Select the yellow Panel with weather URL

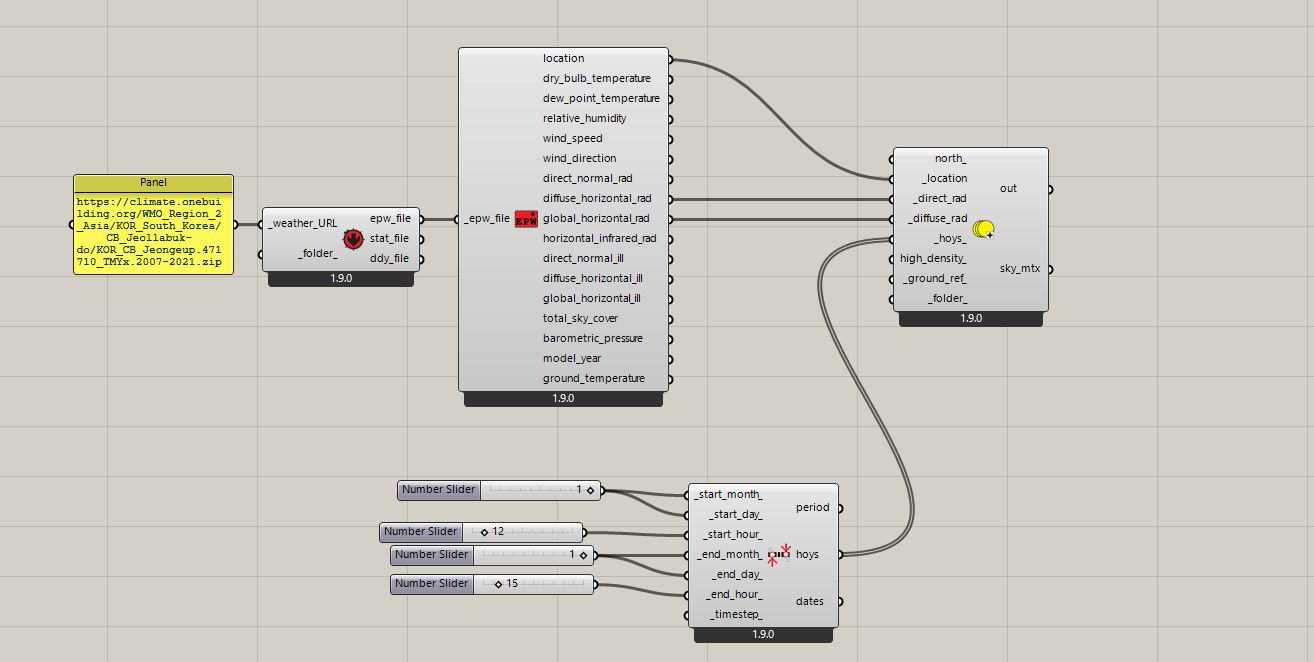point(153,233)
